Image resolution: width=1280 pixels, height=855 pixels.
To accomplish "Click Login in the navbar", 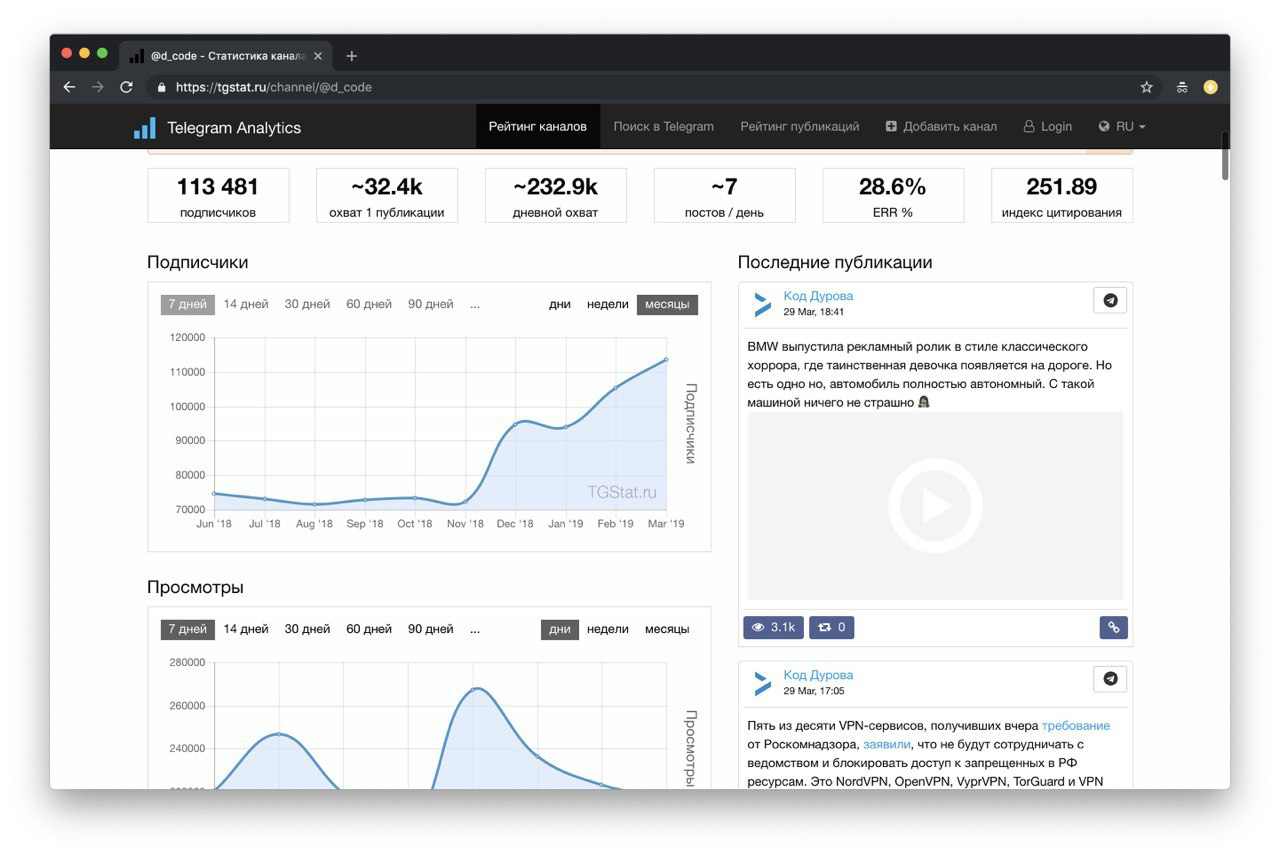I will point(1048,127).
